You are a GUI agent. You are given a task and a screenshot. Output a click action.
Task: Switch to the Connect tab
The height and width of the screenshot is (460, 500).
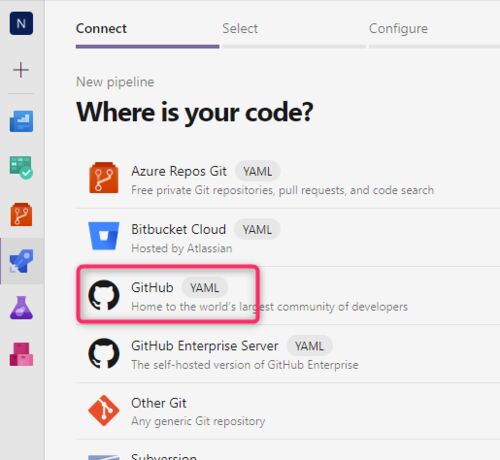tap(101, 29)
